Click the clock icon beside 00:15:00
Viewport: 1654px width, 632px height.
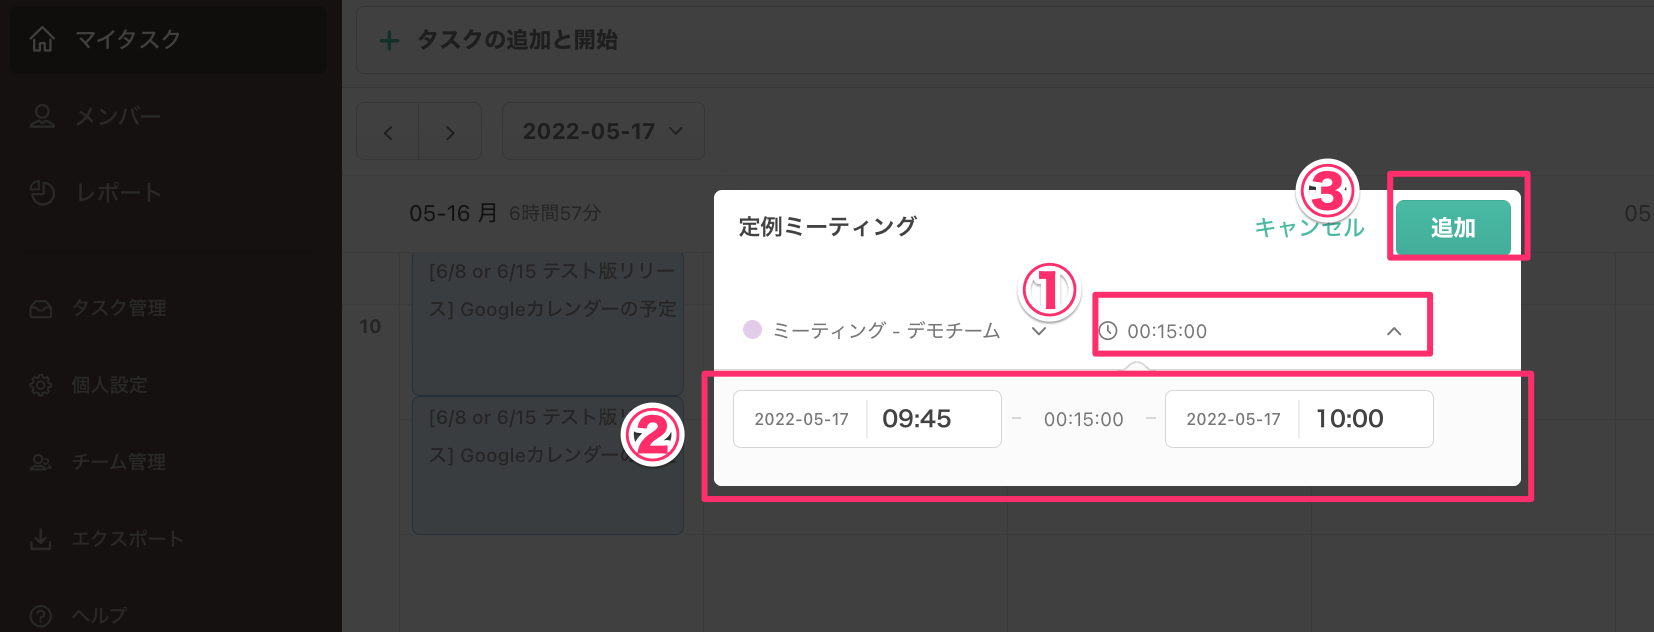coord(1110,330)
